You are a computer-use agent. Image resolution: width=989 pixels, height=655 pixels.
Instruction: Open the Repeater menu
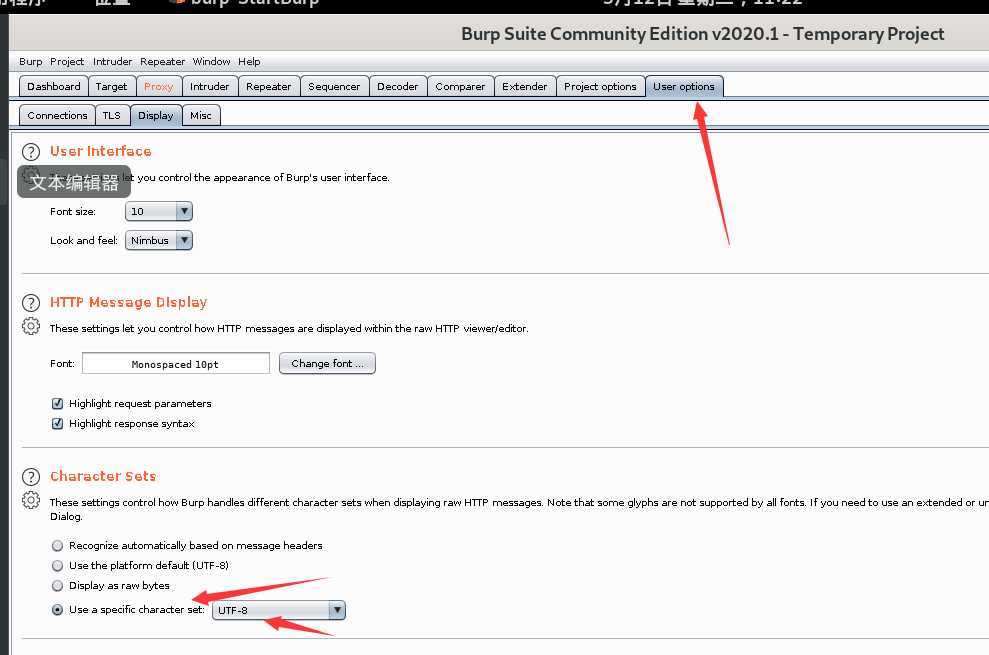click(162, 61)
